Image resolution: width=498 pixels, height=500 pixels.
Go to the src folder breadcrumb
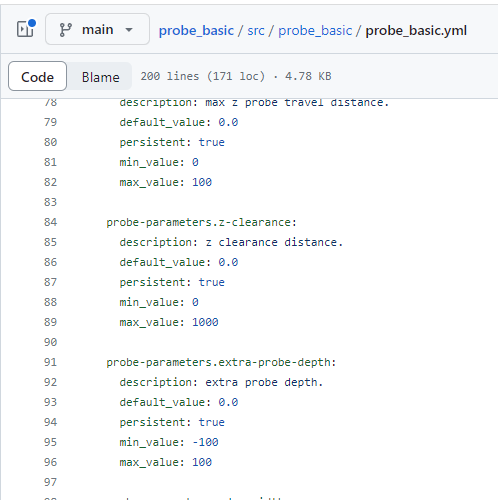(x=256, y=30)
